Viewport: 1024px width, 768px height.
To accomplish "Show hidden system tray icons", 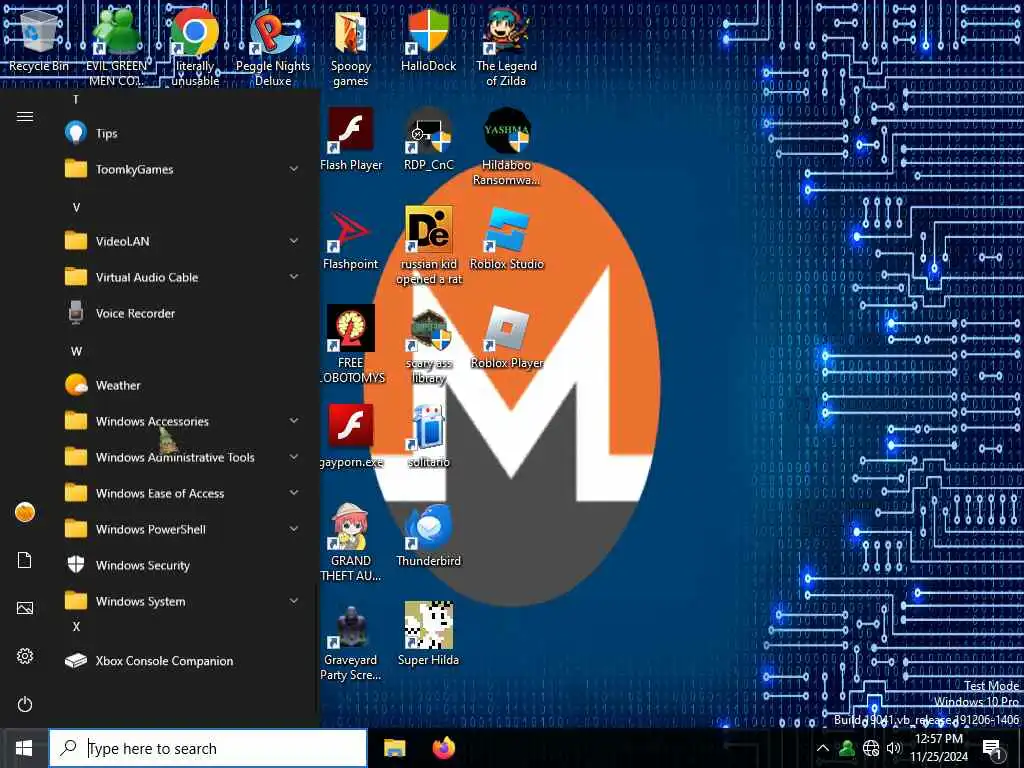I will 823,748.
